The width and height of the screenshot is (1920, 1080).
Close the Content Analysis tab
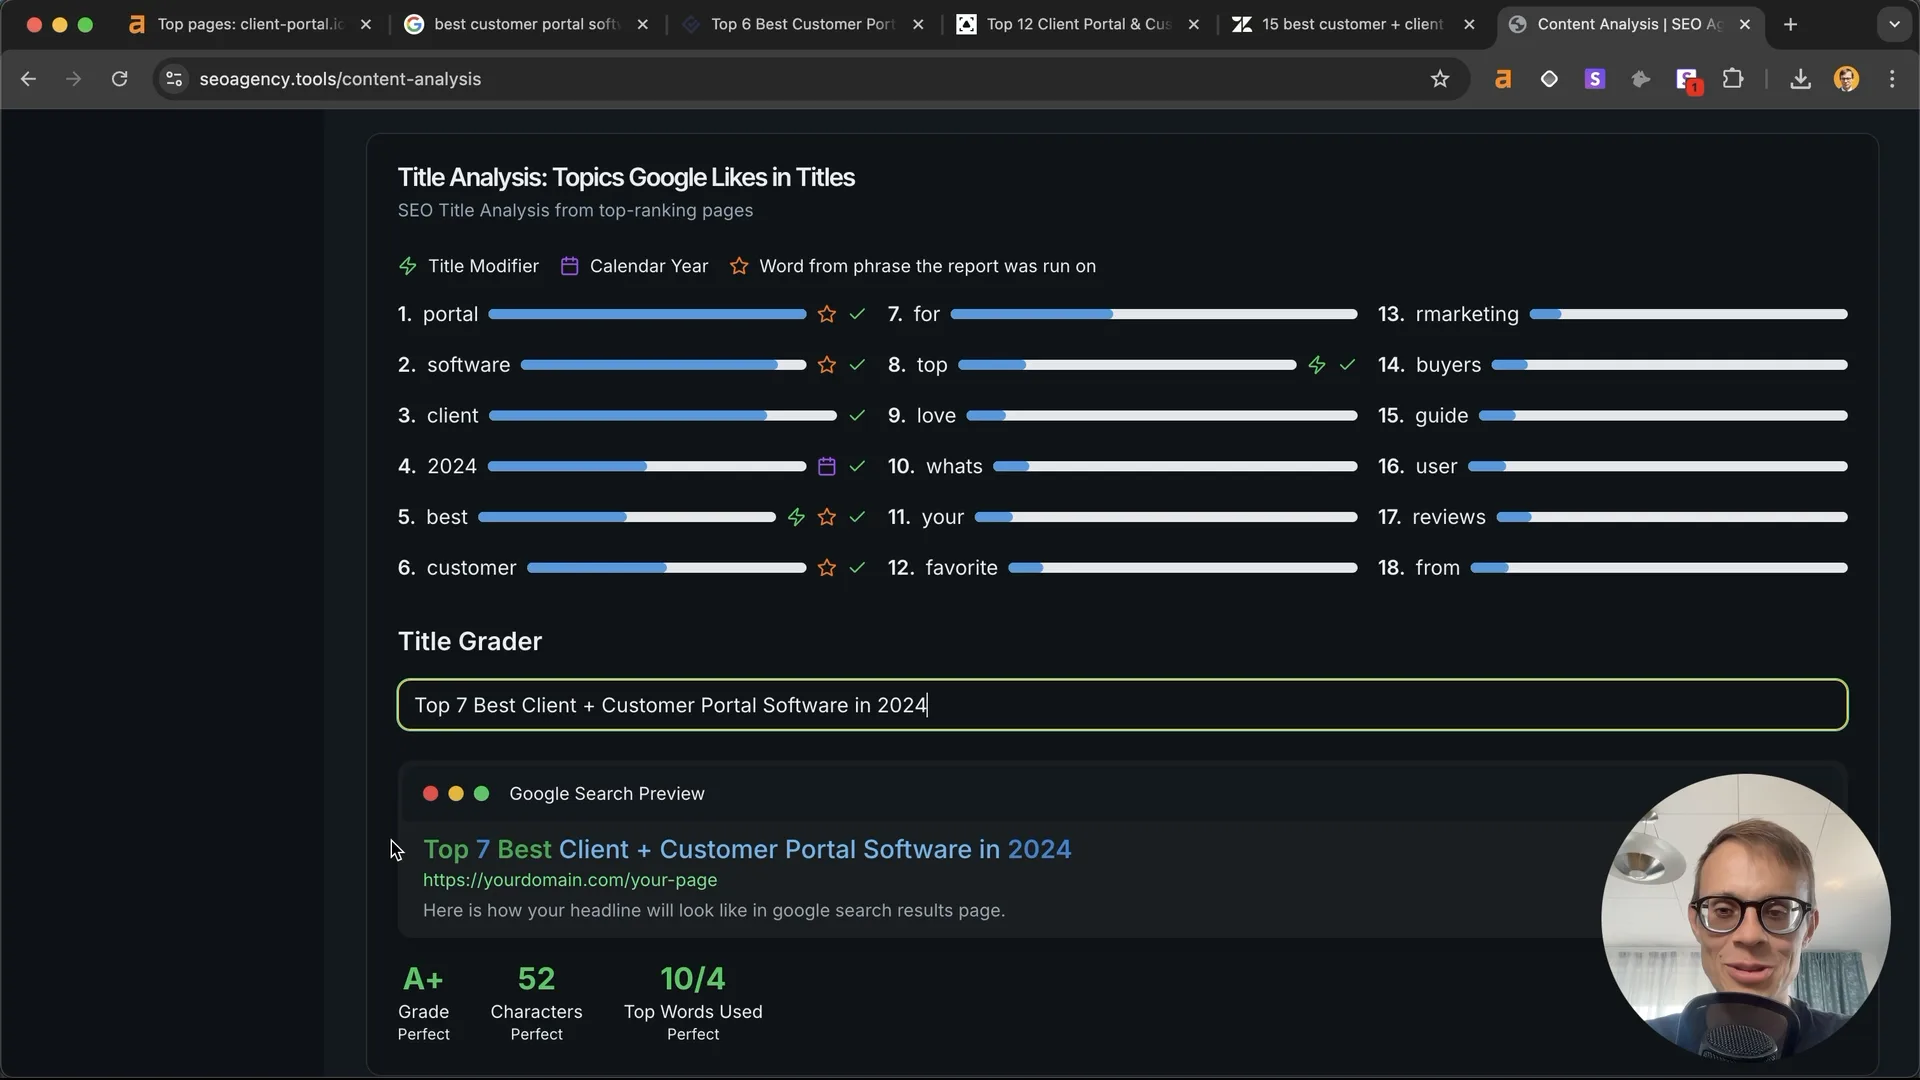1745,24
